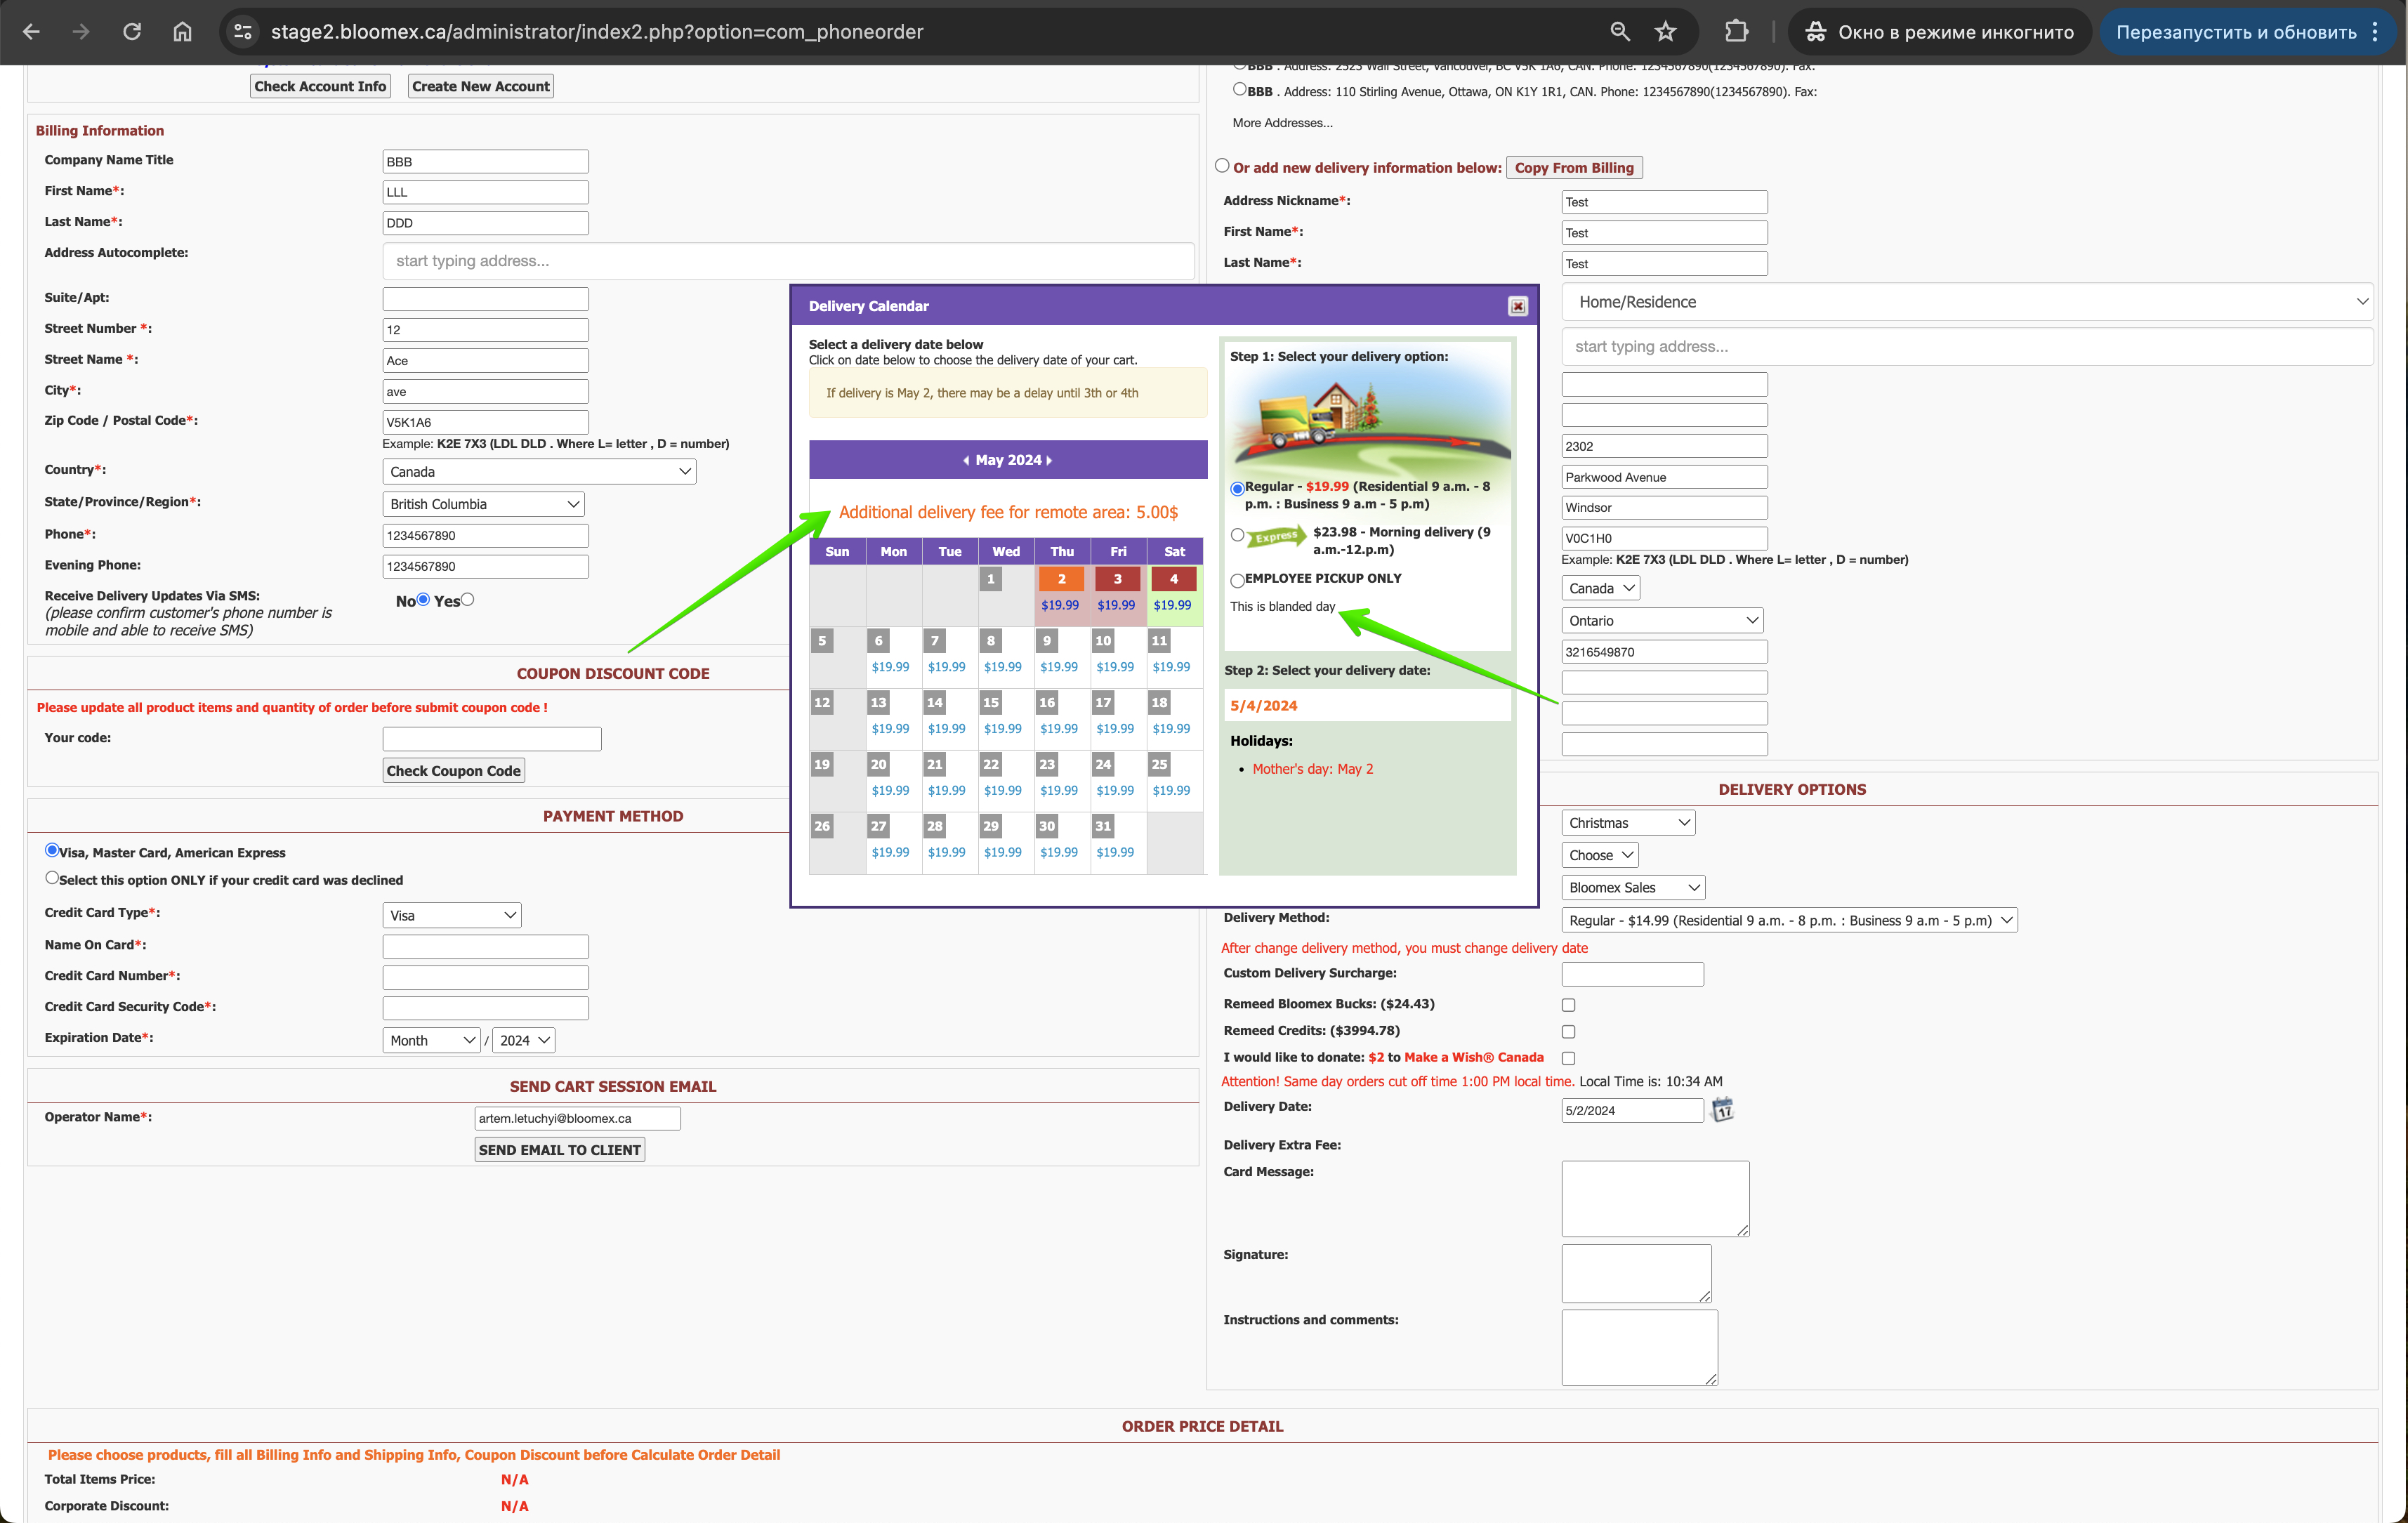Go to previous month in calendar header
2408x1523 pixels.
(x=966, y=460)
